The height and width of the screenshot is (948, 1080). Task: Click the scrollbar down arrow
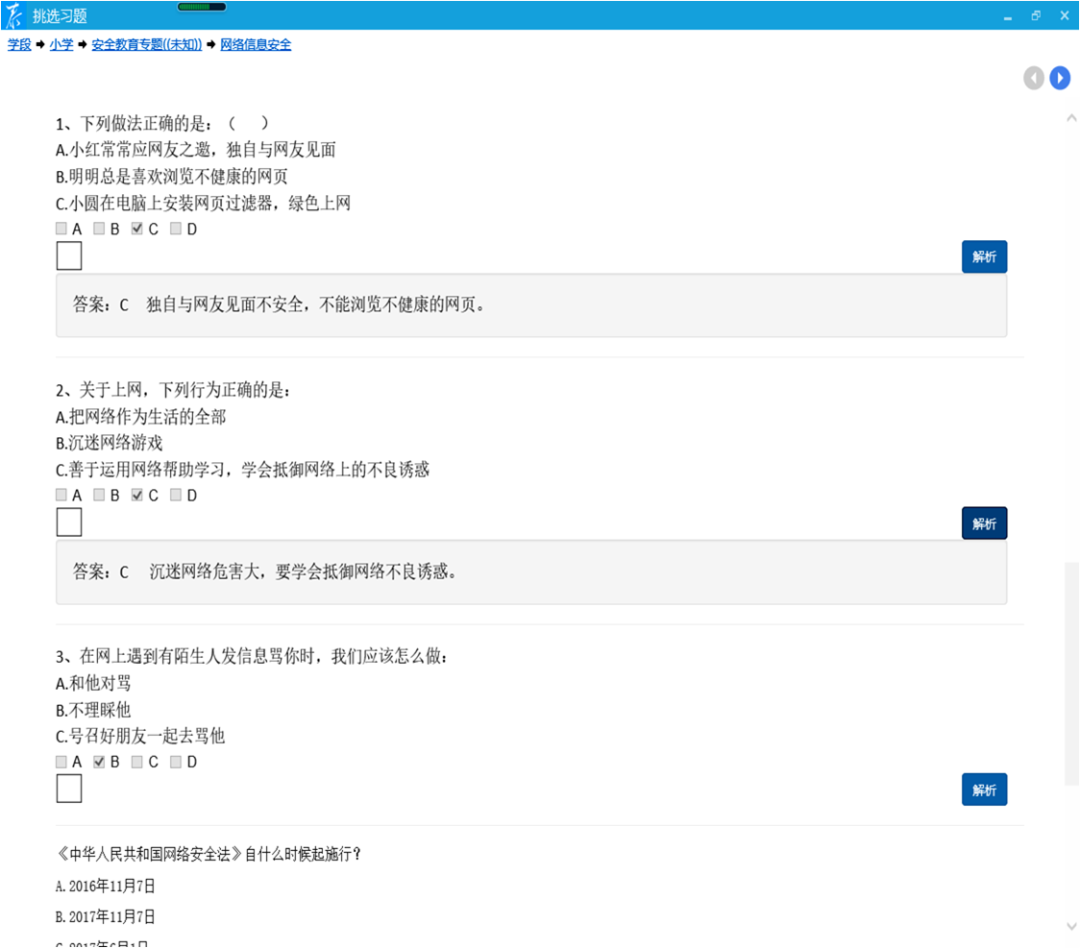pyautogui.click(x=1072, y=926)
